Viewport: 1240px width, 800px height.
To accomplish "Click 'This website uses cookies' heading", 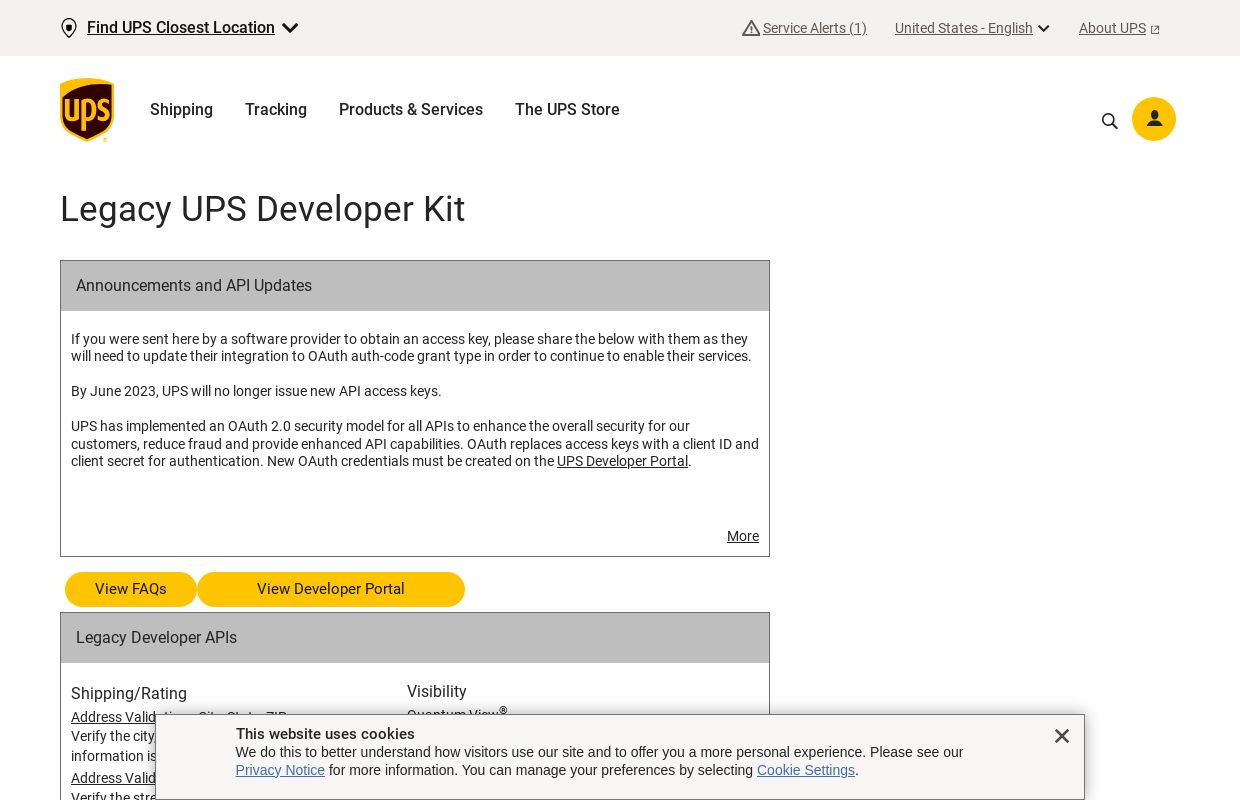I will coord(325,734).
